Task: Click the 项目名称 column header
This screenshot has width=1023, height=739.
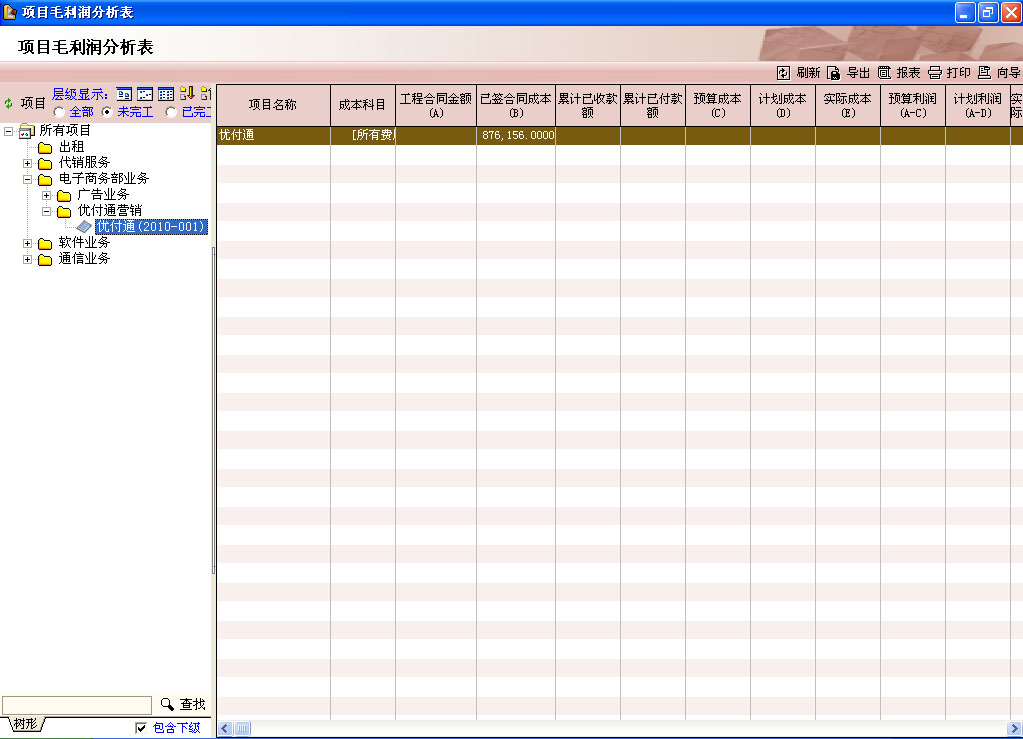Action: click(272, 105)
